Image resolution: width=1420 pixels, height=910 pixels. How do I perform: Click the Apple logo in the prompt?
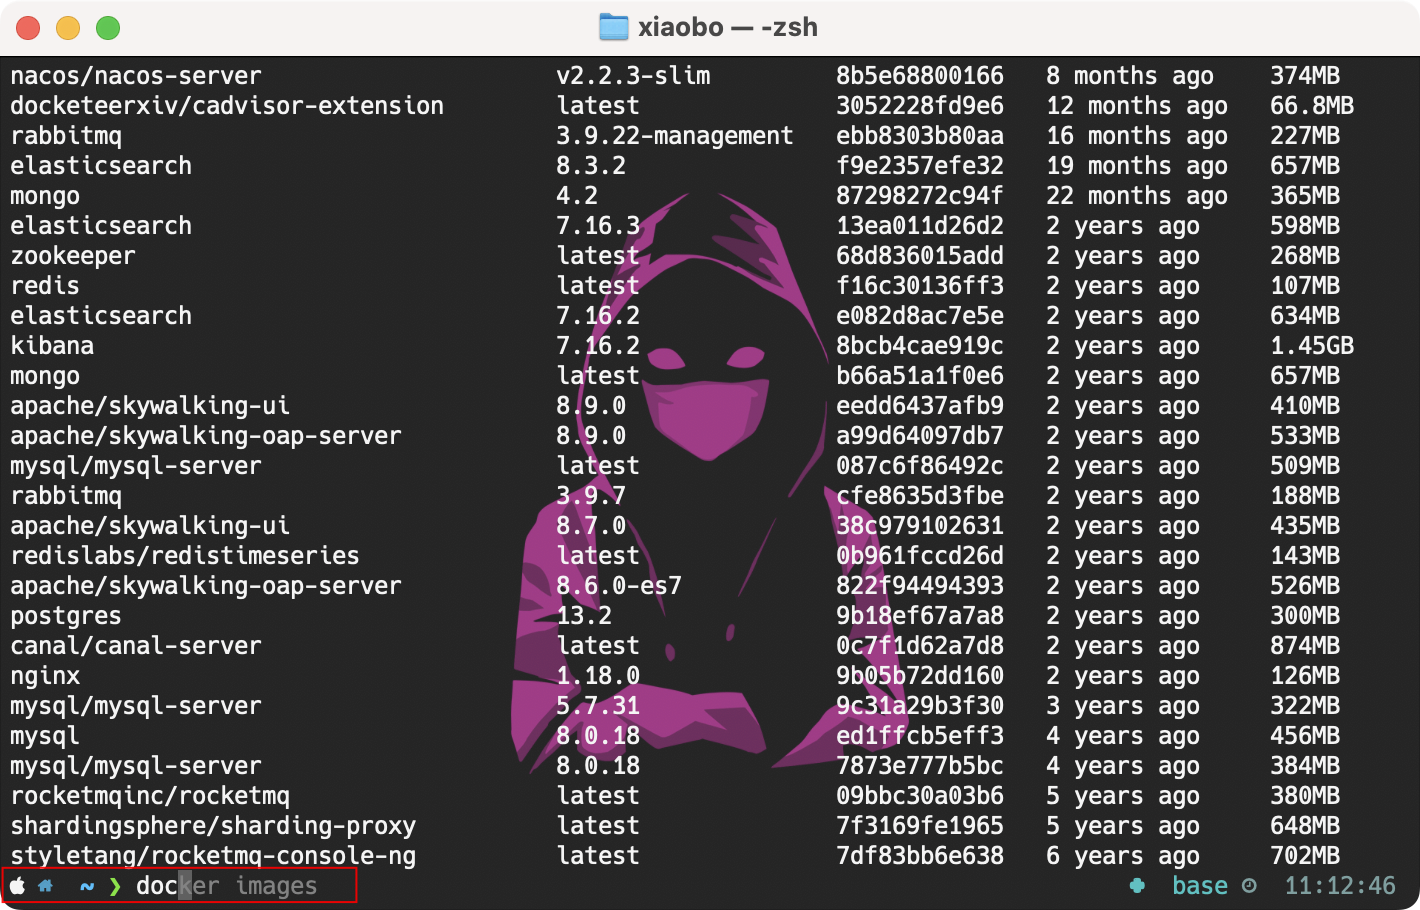18,886
